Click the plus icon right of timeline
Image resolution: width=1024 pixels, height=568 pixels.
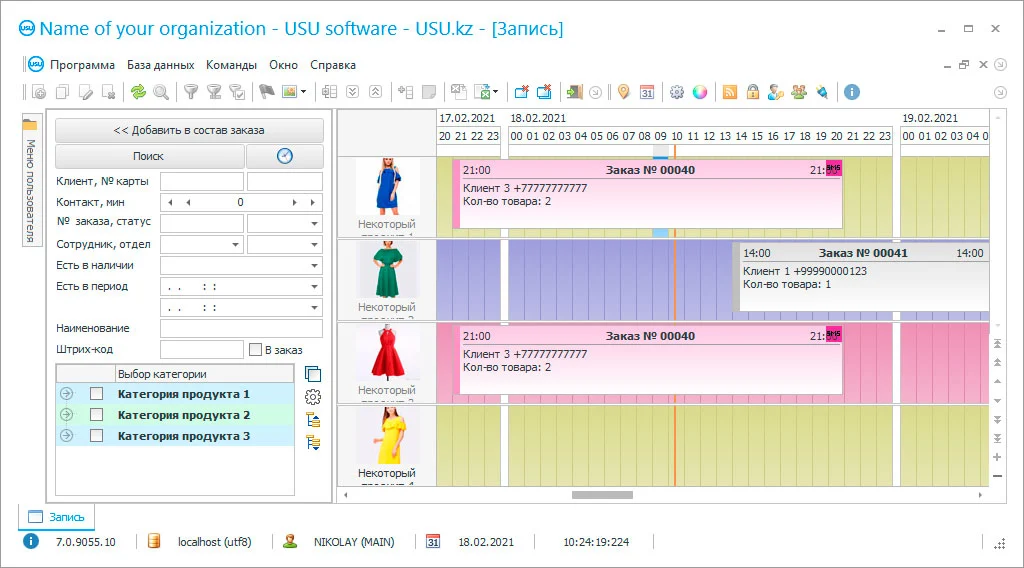[x=997, y=457]
